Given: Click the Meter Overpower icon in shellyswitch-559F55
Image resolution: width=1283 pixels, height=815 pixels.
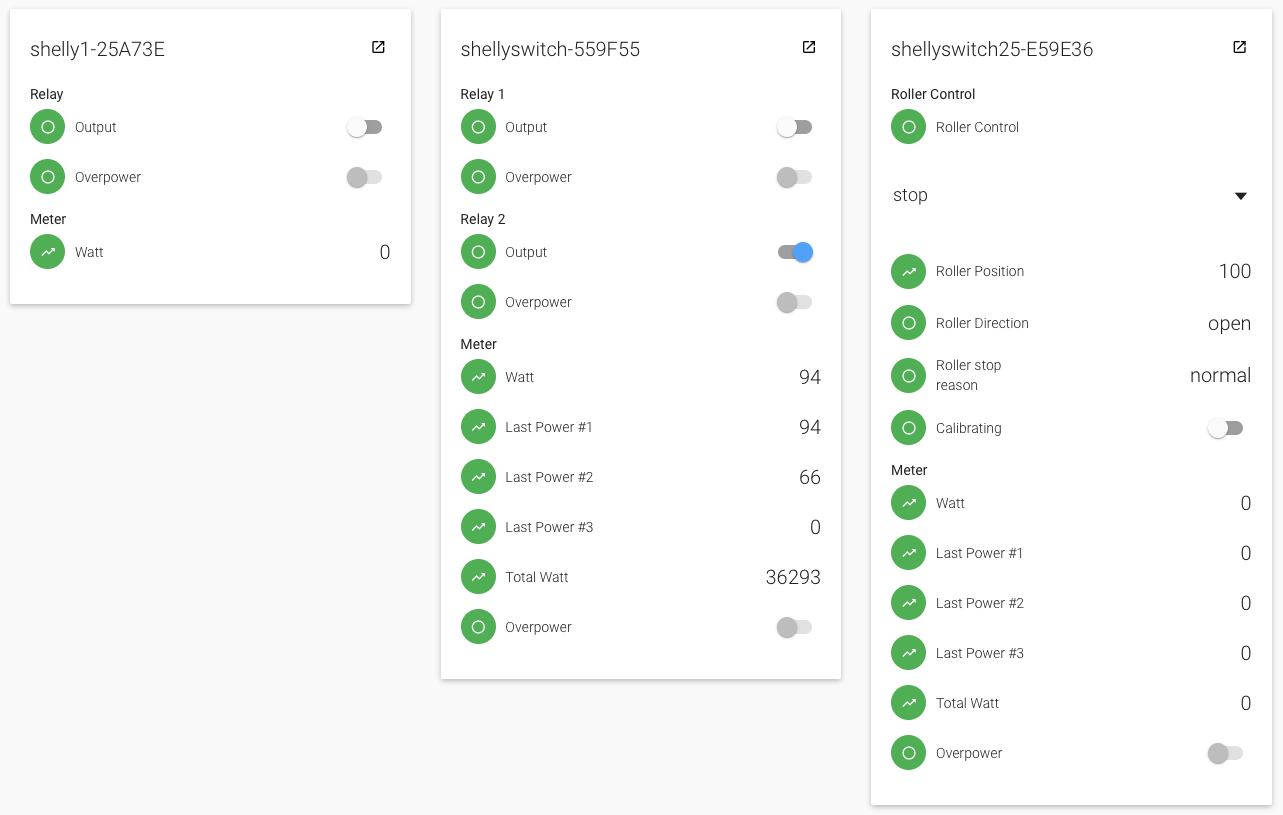Looking at the screenshot, I should click(478, 627).
